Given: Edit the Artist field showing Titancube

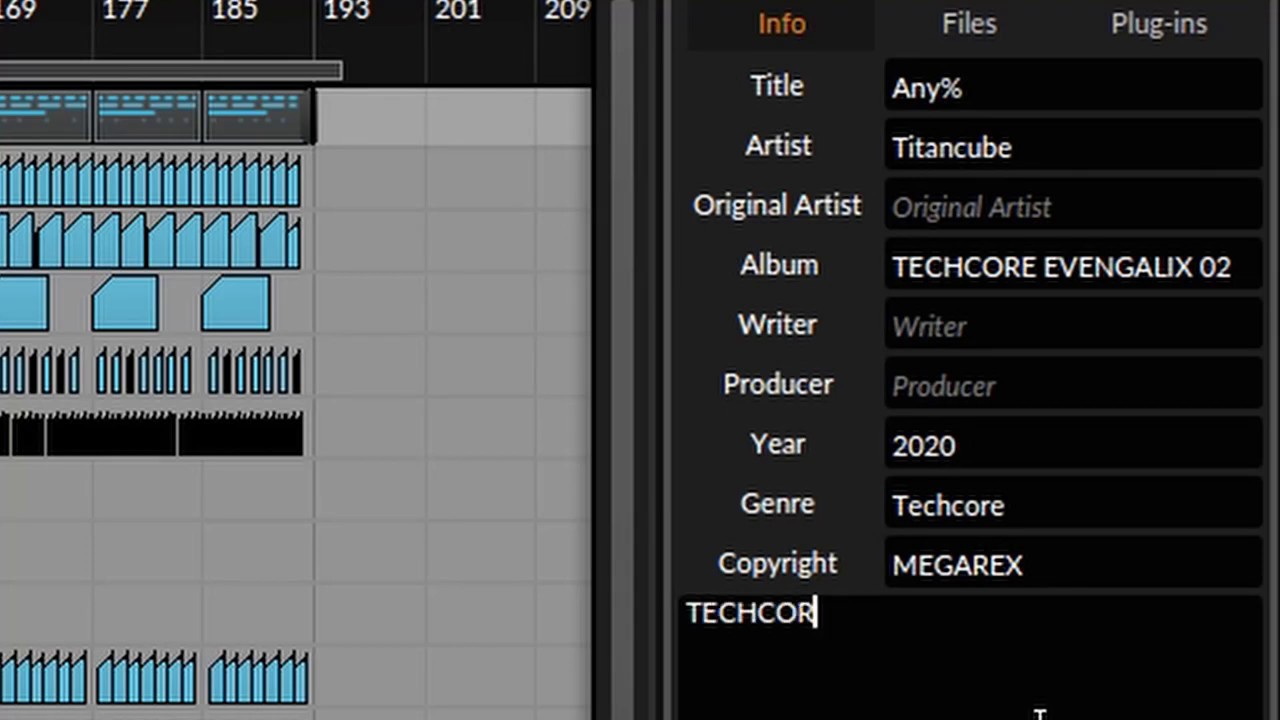Looking at the screenshot, I should pos(1073,147).
